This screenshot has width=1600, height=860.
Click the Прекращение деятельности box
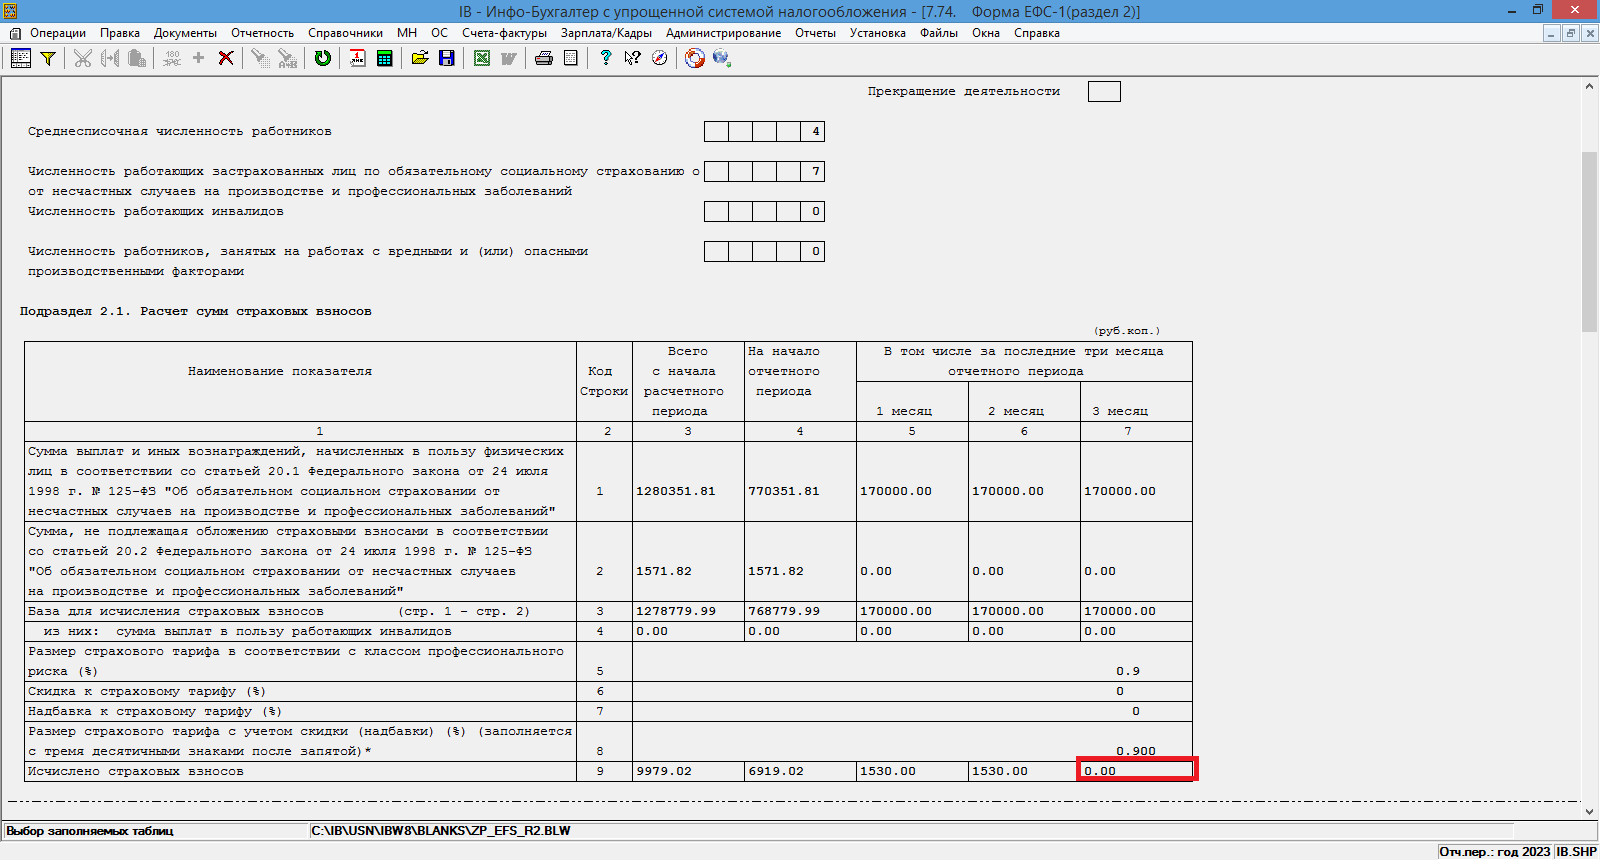pos(1104,92)
